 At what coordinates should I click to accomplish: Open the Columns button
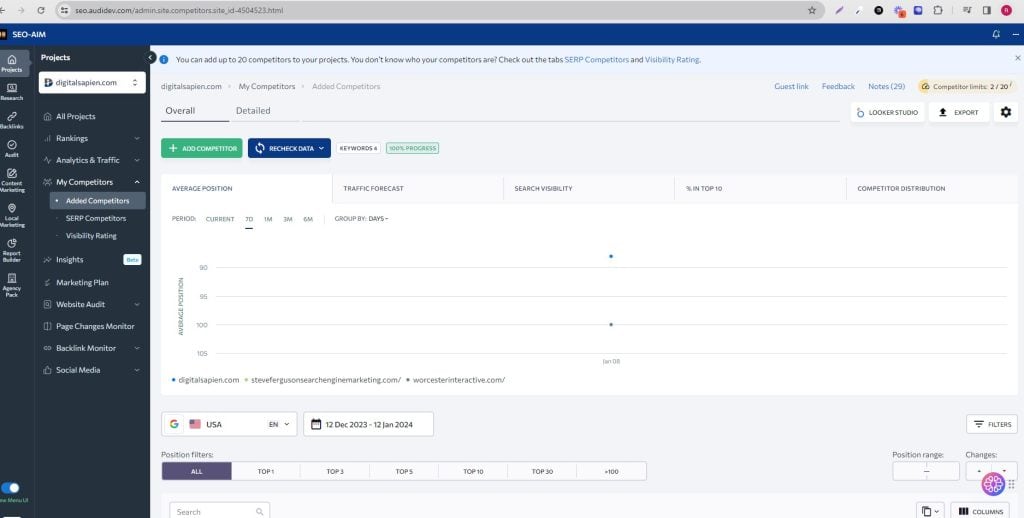point(980,511)
